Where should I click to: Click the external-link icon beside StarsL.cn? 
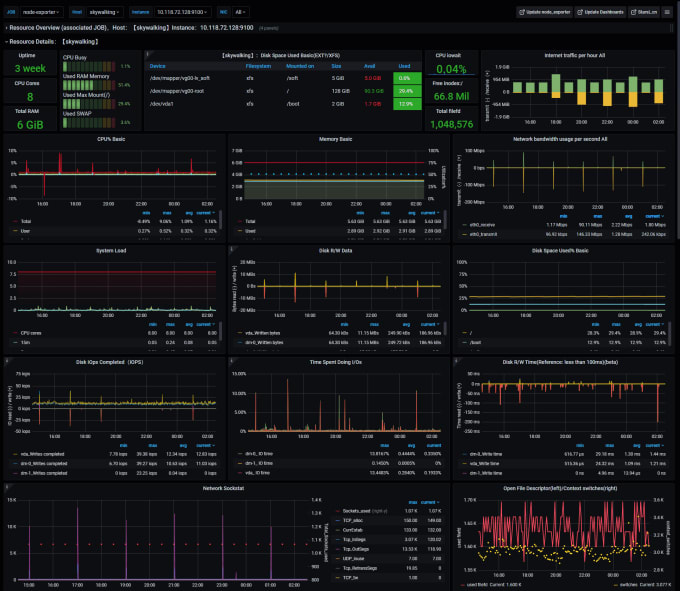pyautogui.click(x=634, y=12)
